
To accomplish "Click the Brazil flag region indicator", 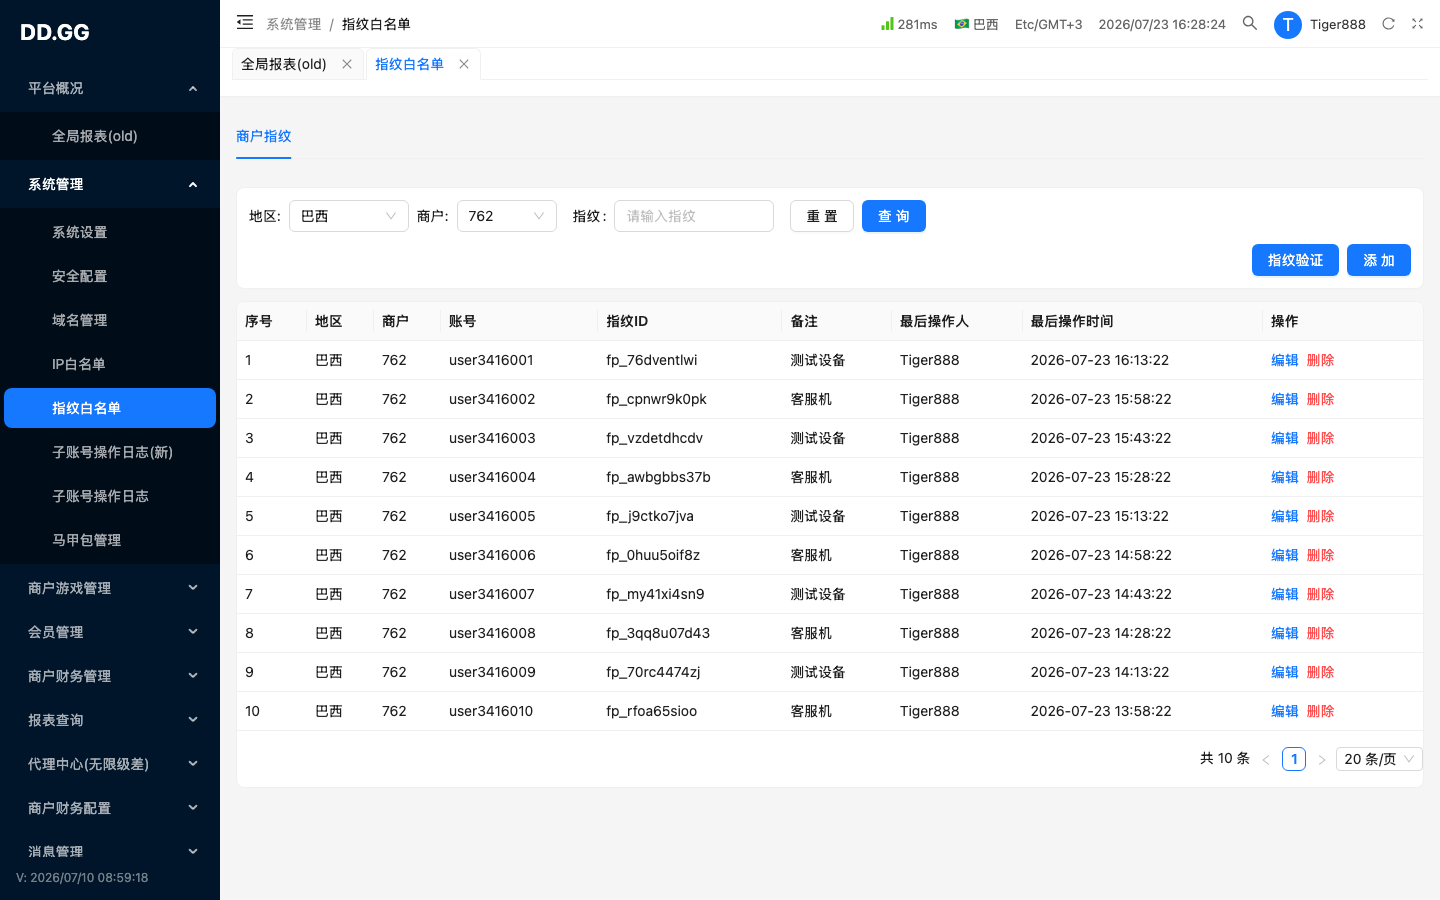I will (976, 24).
